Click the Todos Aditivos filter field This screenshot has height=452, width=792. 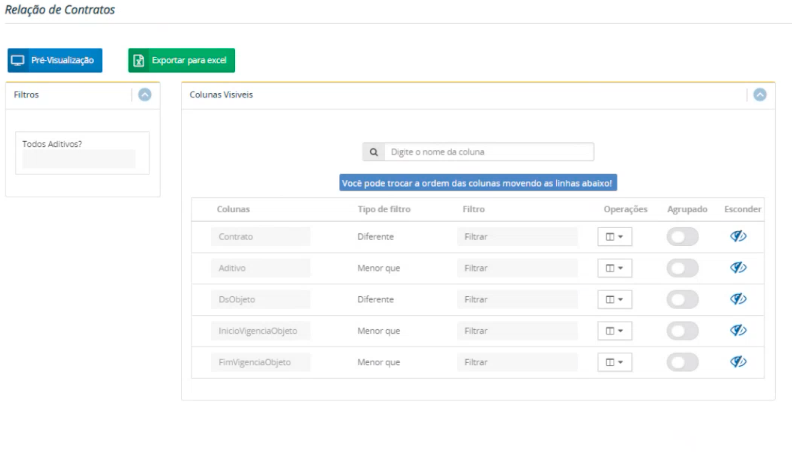click(x=79, y=159)
